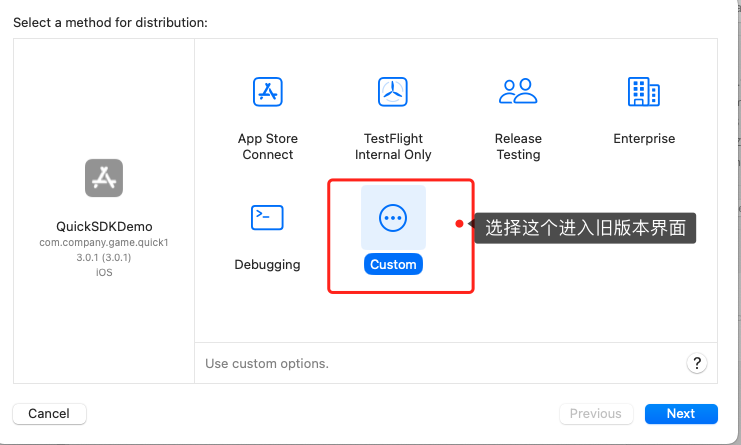Click the red dot annotation marker
Viewport: 741px width, 445px height.
459,224
